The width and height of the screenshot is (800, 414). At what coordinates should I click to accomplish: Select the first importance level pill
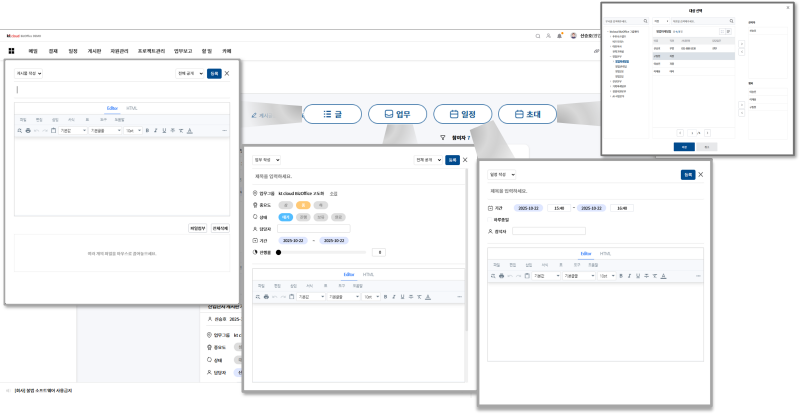click(286, 205)
